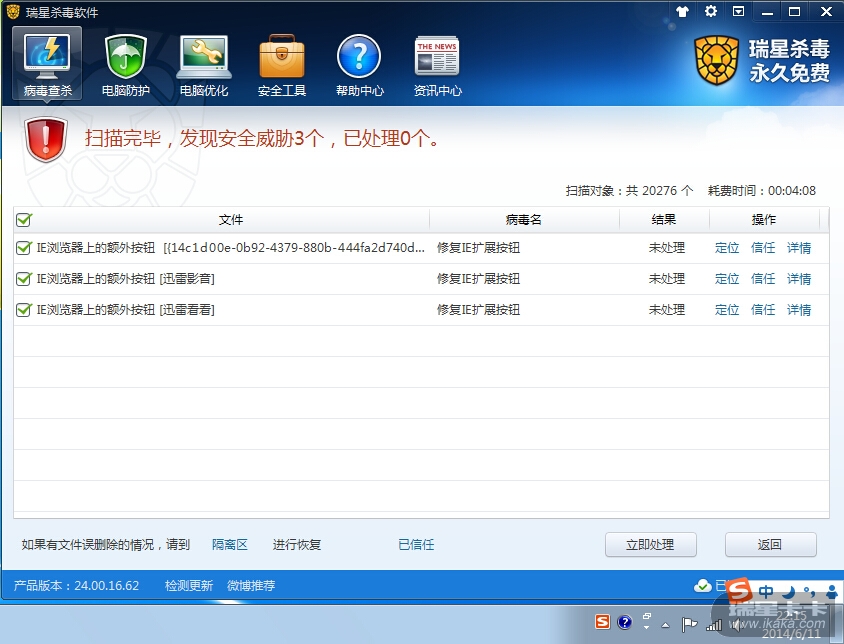Viewport: 844px width, 644px height.
Task: Click 信任 for the 迅雷看看 entry
Action: click(763, 310)
